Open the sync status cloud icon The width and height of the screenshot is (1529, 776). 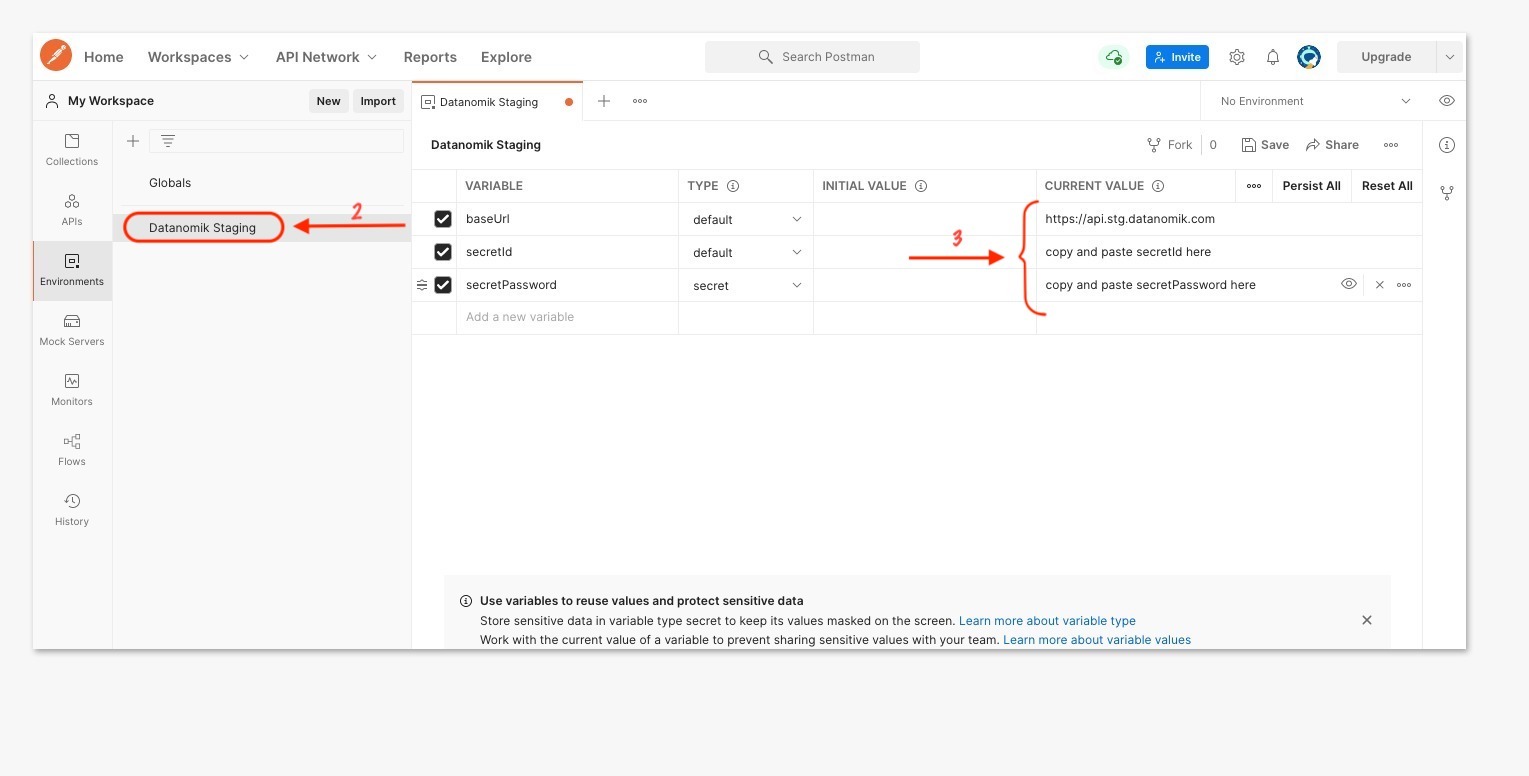coord(1114,57)
